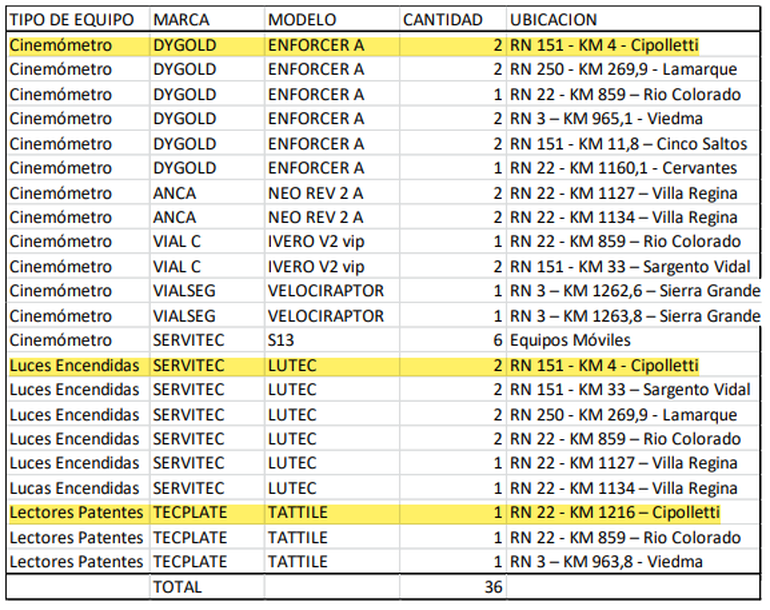Viewport: 770px width, 610px height.
Task: Click the MODELO column header
Action: (x=303, y=20)
